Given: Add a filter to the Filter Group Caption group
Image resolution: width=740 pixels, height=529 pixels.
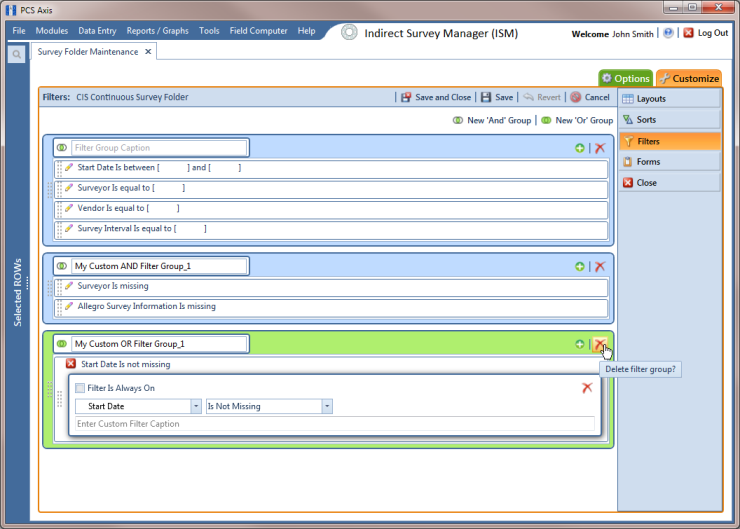Looking at the screenshot, I should pyautogui.click(x=580, y=148).
